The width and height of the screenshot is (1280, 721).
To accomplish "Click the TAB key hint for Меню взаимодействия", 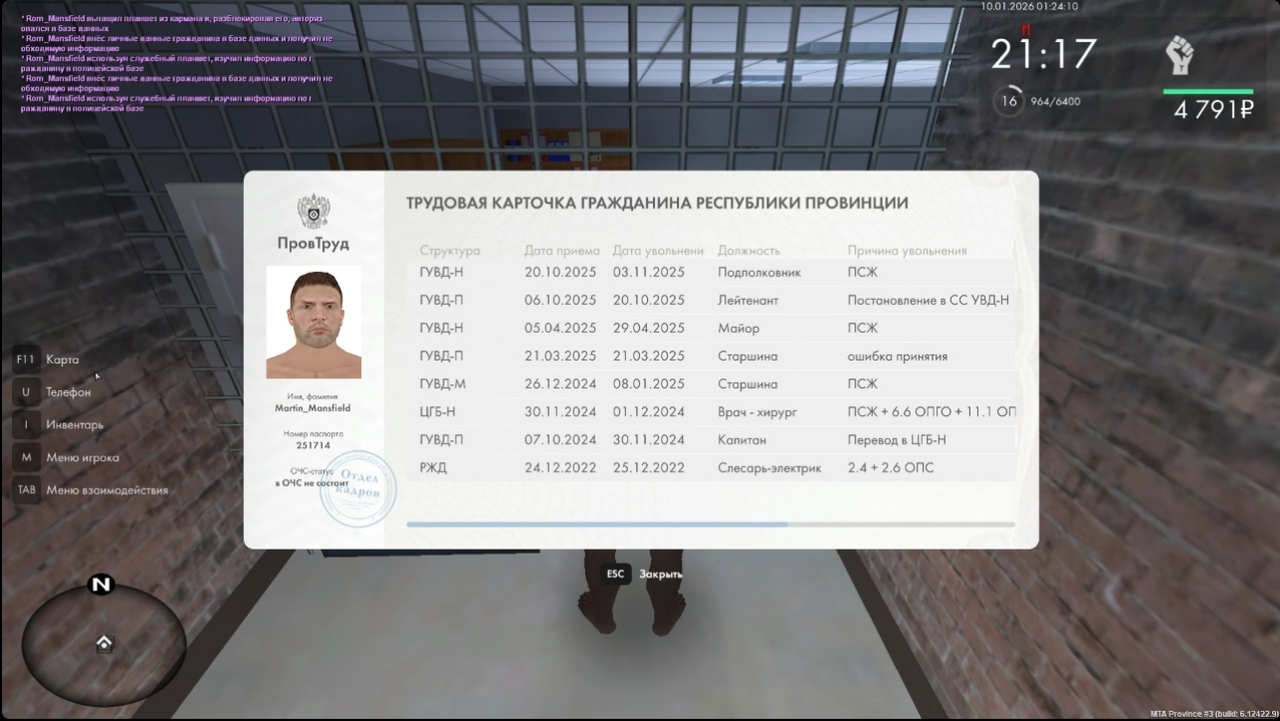I will (26, 490).
